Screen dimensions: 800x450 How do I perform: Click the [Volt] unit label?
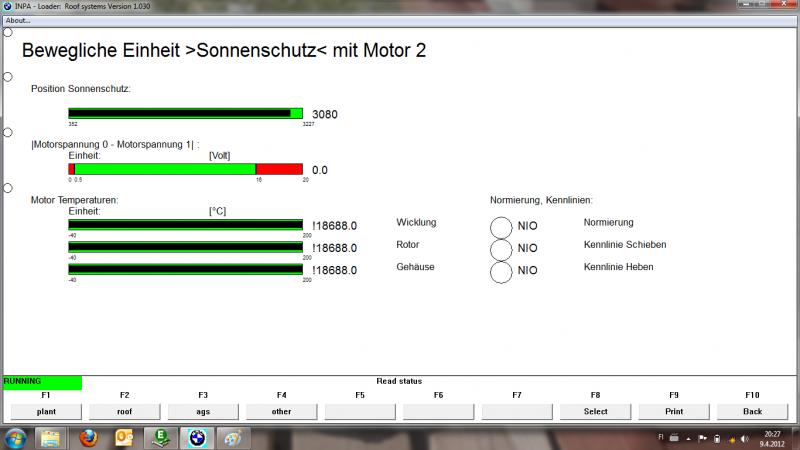219,156
